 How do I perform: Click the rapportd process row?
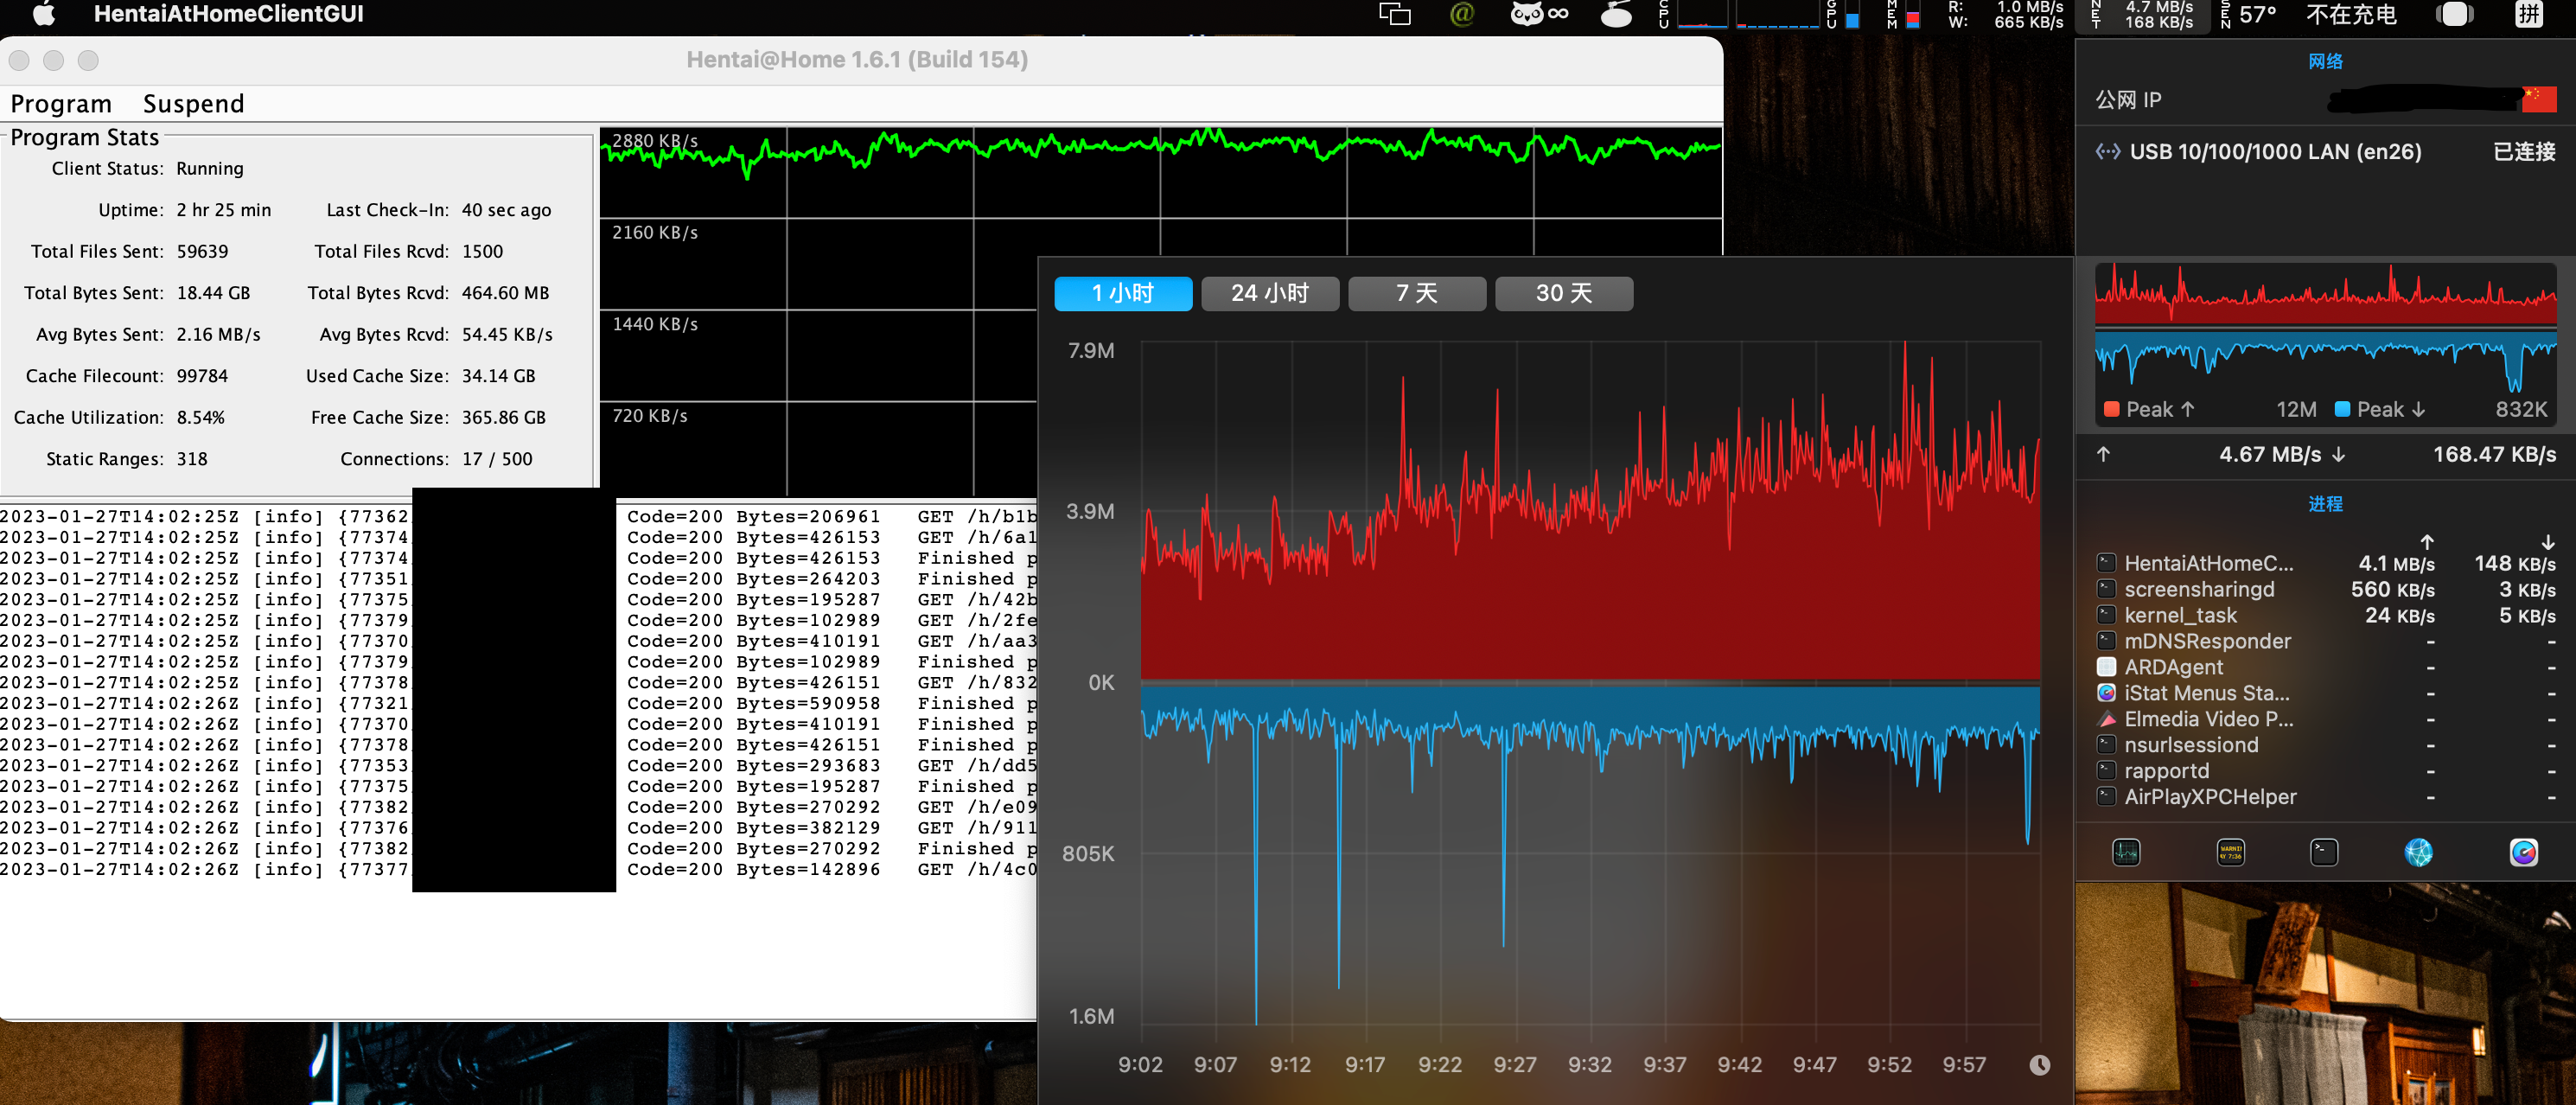[2325, 771]
